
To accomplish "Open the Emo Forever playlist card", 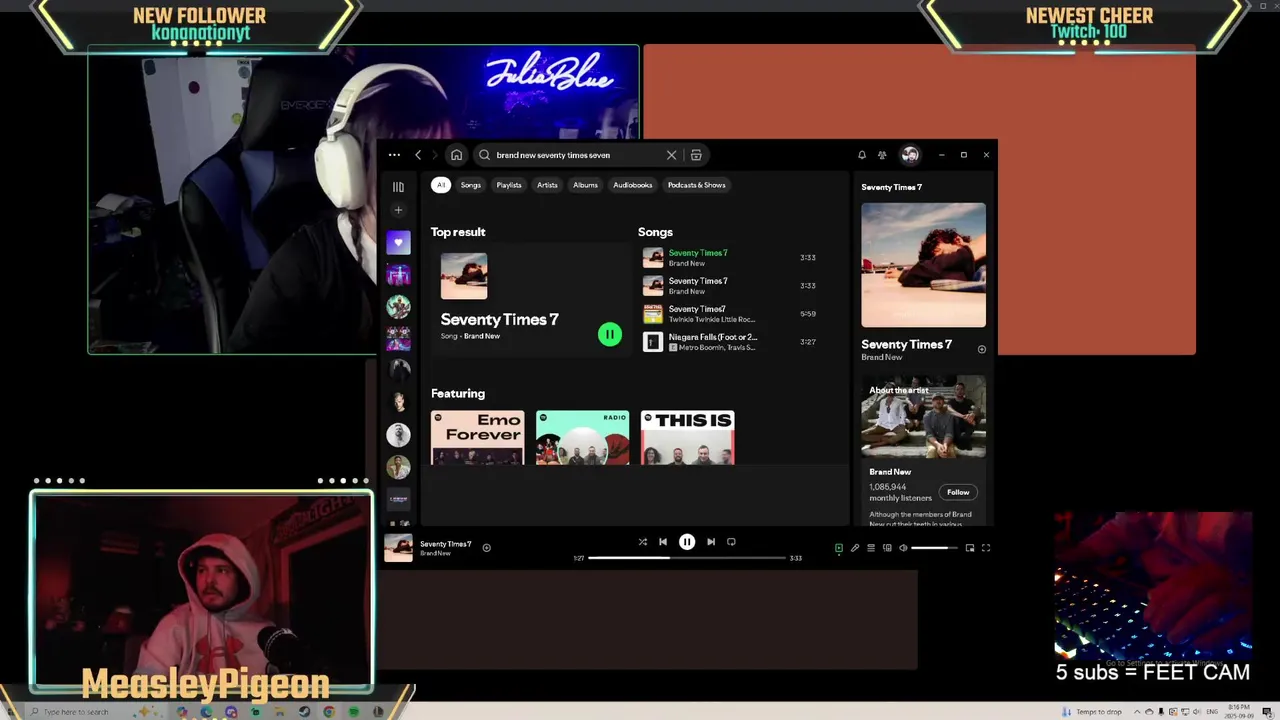I will click(x=477, y=437).
